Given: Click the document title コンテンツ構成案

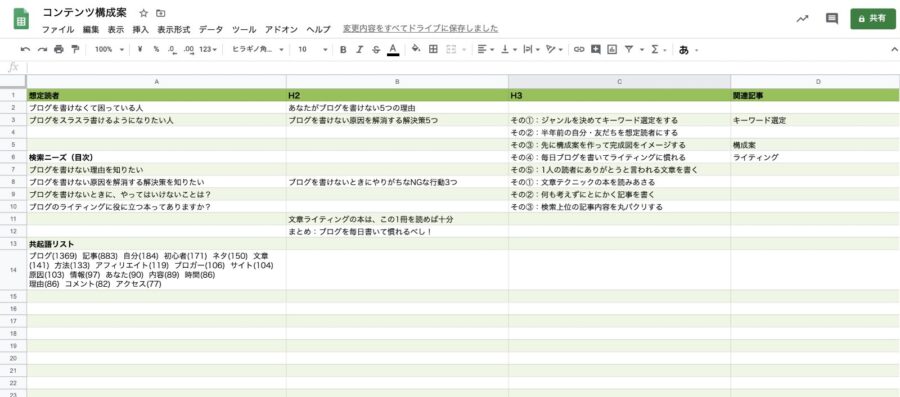Looking at the screenshot, I should [x=84, y=13].
